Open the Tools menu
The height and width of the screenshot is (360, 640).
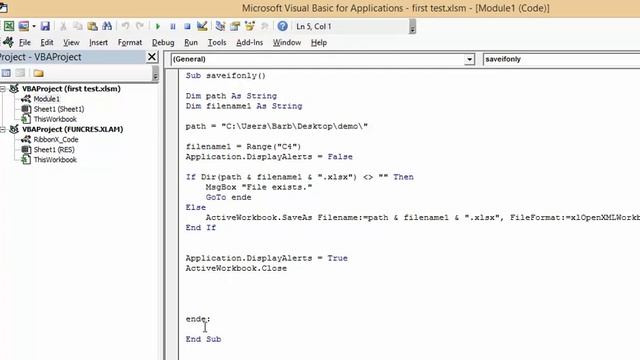click(217, 42)
